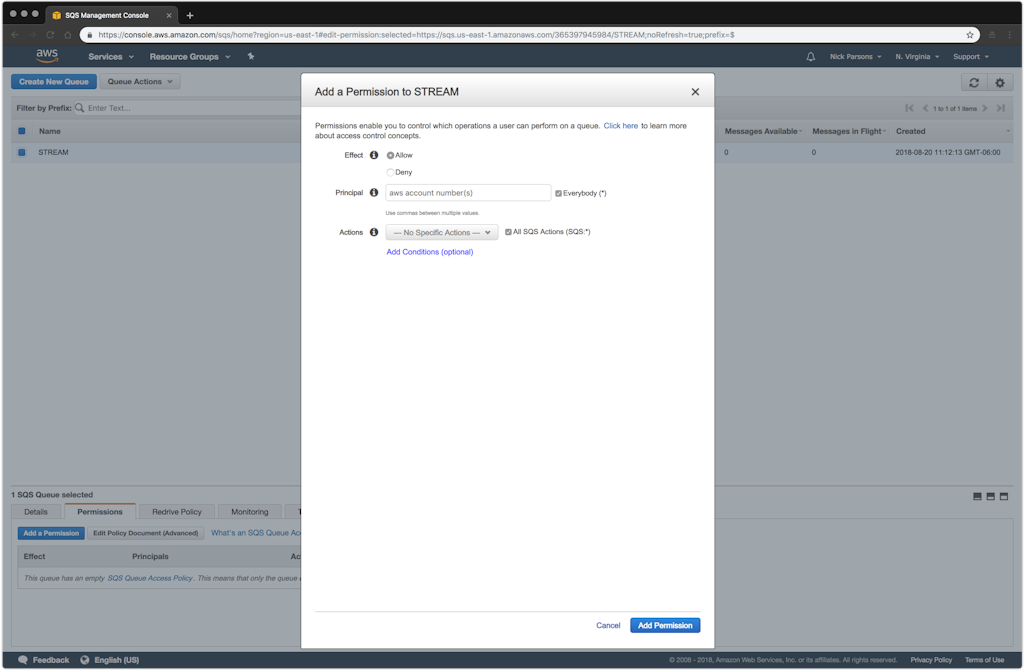The width and height of the screenshot is (1024, 671).
Task: Expand the No Specific Actions dropdown
Action: (441, 232)
